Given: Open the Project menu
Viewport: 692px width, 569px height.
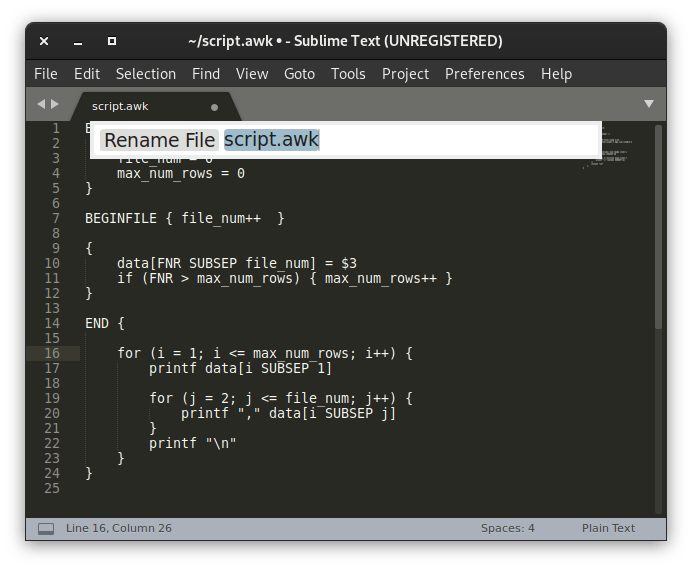Looking at the screenshot, I should tap(405, 74).
